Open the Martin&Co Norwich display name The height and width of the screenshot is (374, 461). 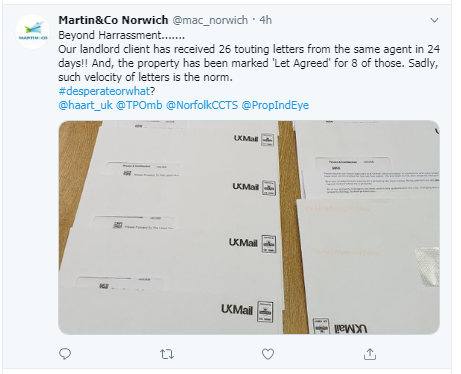(113, 20)
